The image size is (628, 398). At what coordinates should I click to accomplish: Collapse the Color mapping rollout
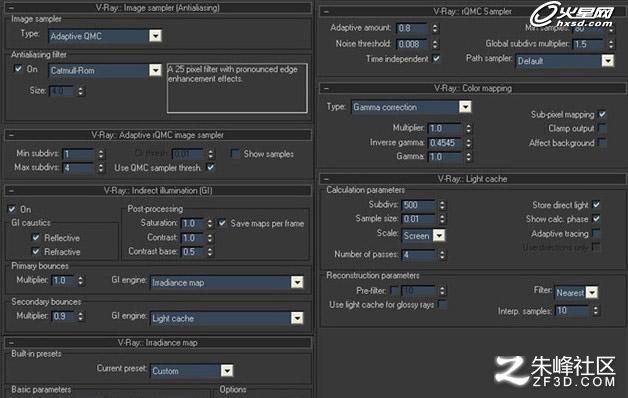[326, 88]
